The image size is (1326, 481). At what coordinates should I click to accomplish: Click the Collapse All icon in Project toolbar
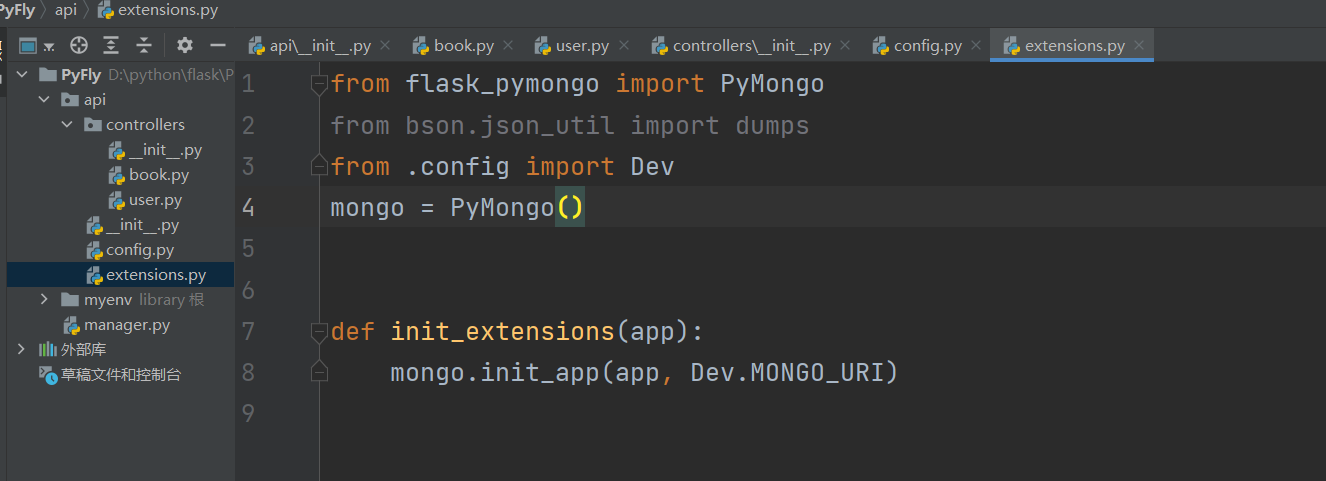[144, 45]
